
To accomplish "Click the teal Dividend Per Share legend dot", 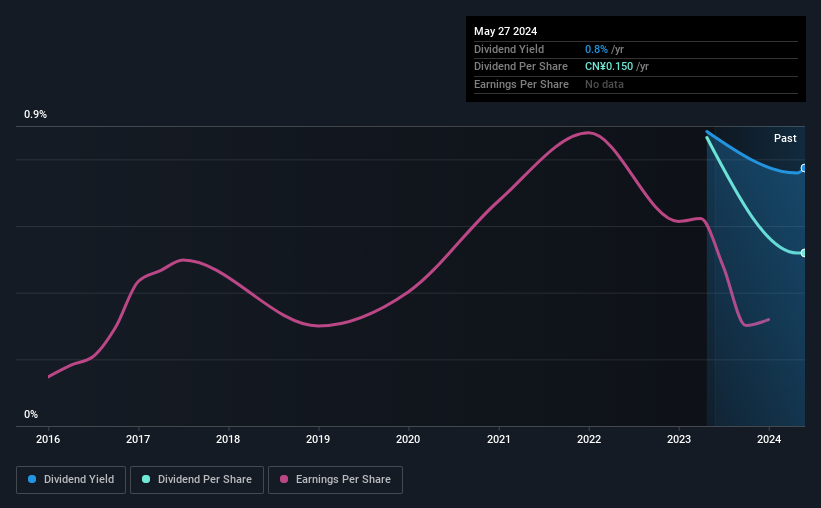I will point(146,479).
